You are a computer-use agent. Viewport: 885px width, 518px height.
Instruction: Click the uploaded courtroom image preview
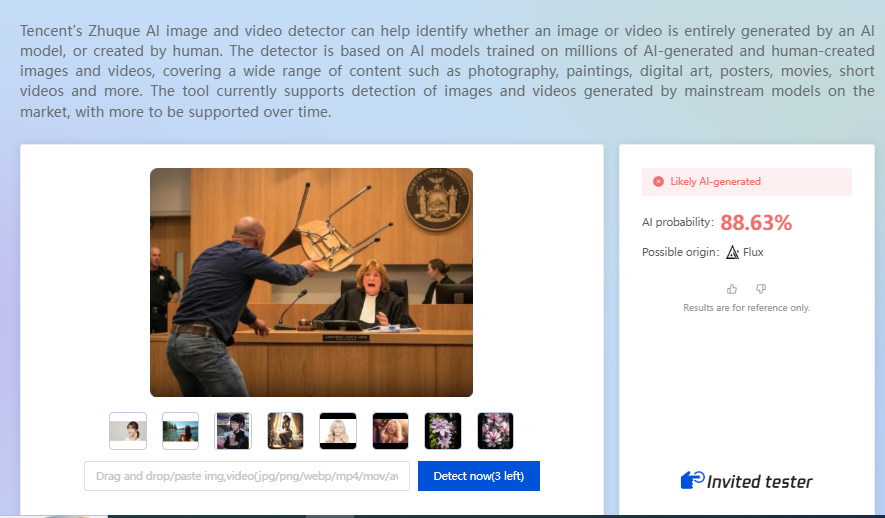point(312,283)
